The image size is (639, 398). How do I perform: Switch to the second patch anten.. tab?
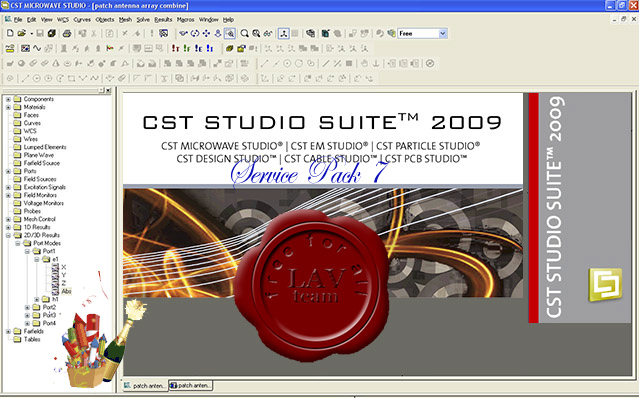tap(191, 385)
